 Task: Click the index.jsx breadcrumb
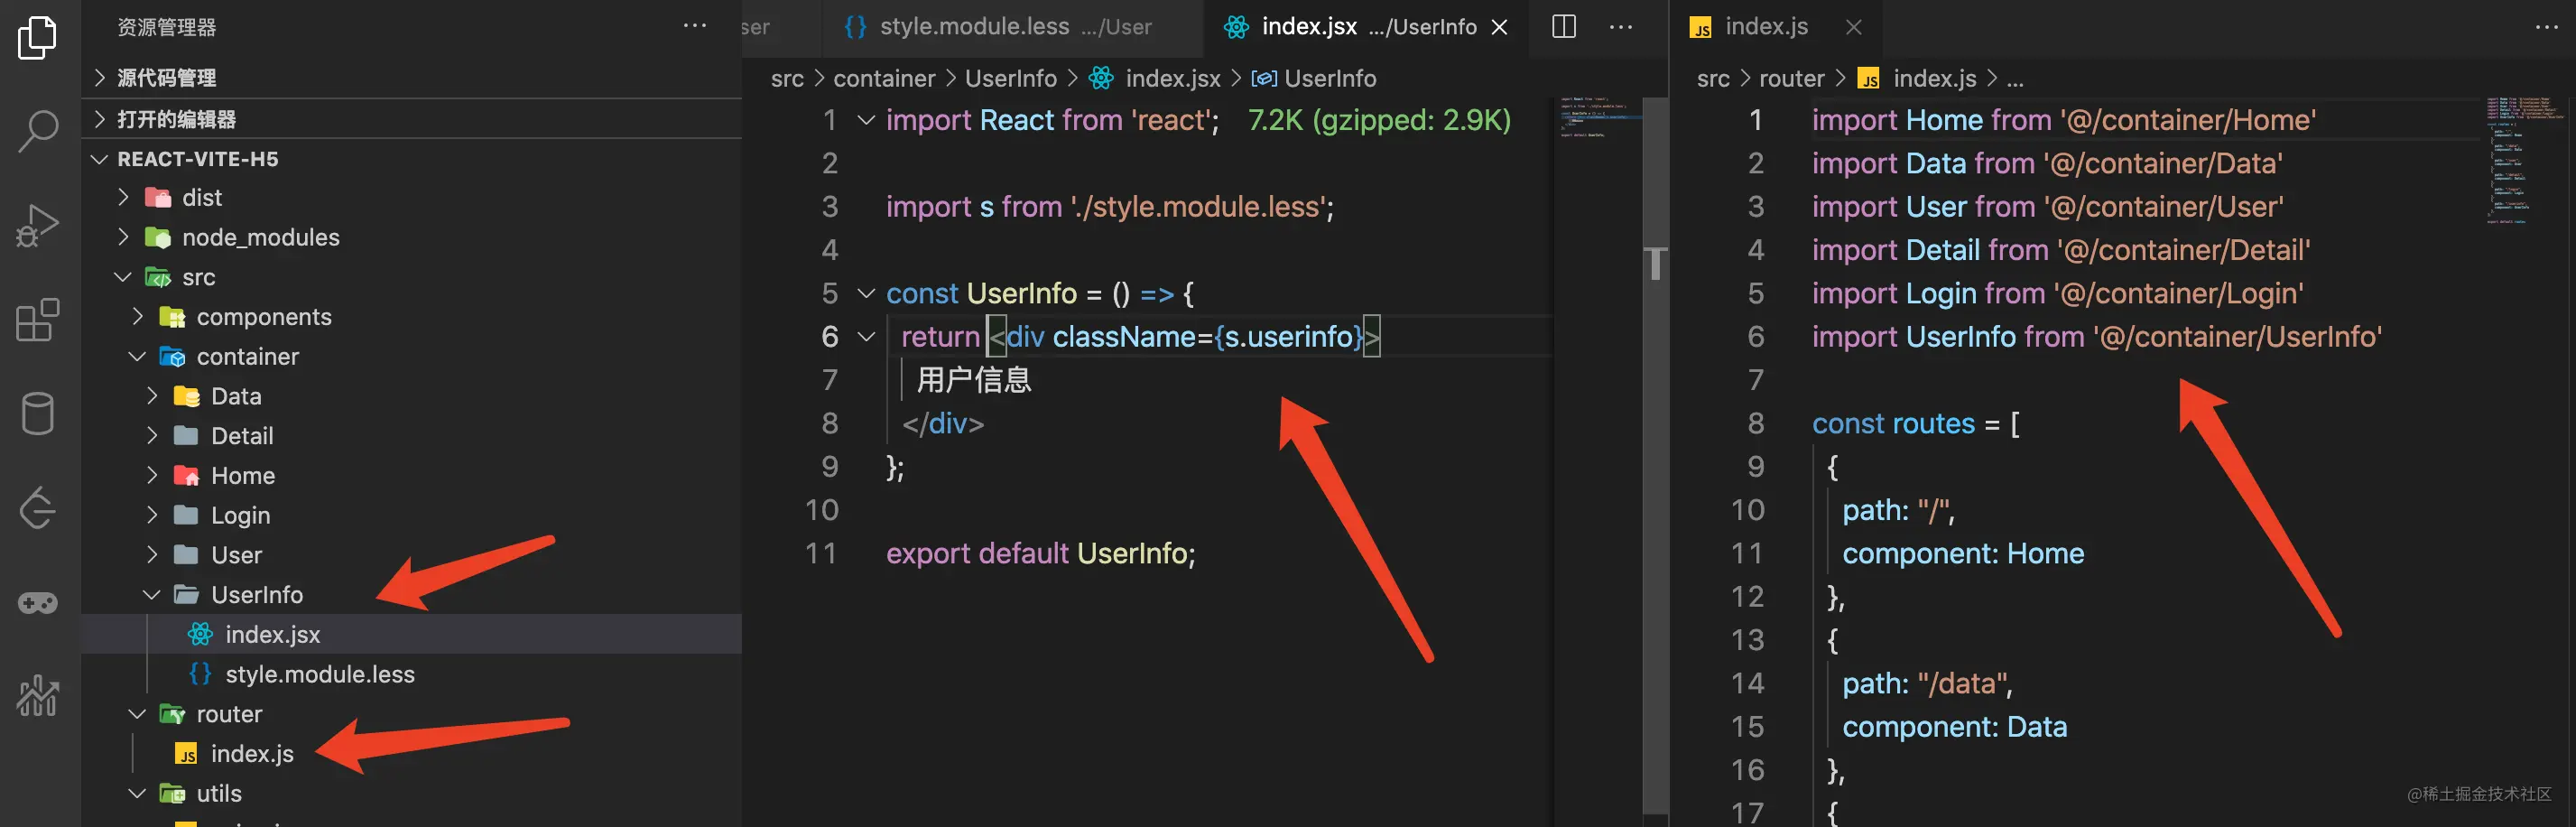coord(1155,78)
